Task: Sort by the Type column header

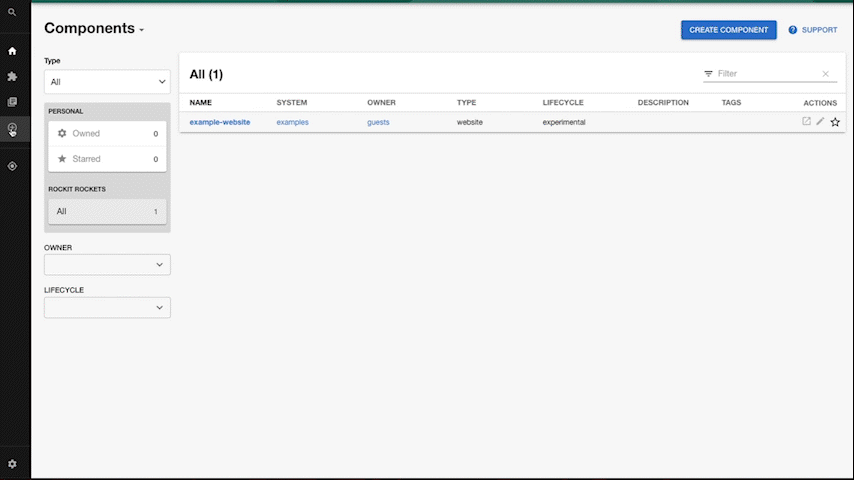Action: point(466,102)
